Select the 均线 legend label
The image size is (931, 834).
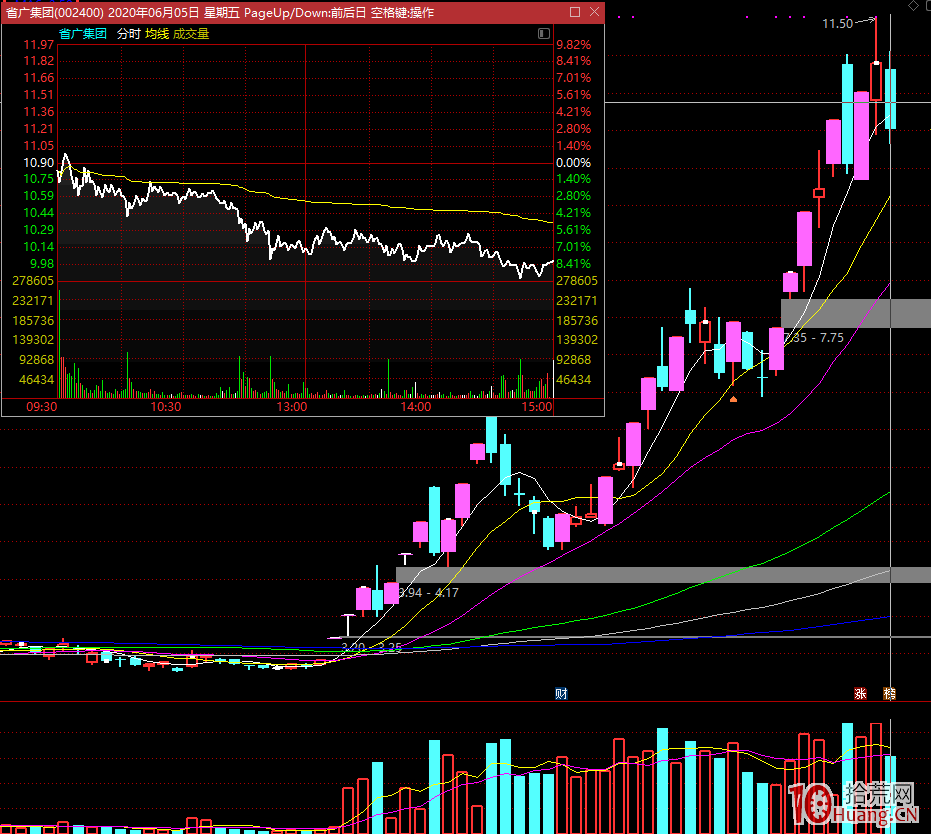pos(157,34)
